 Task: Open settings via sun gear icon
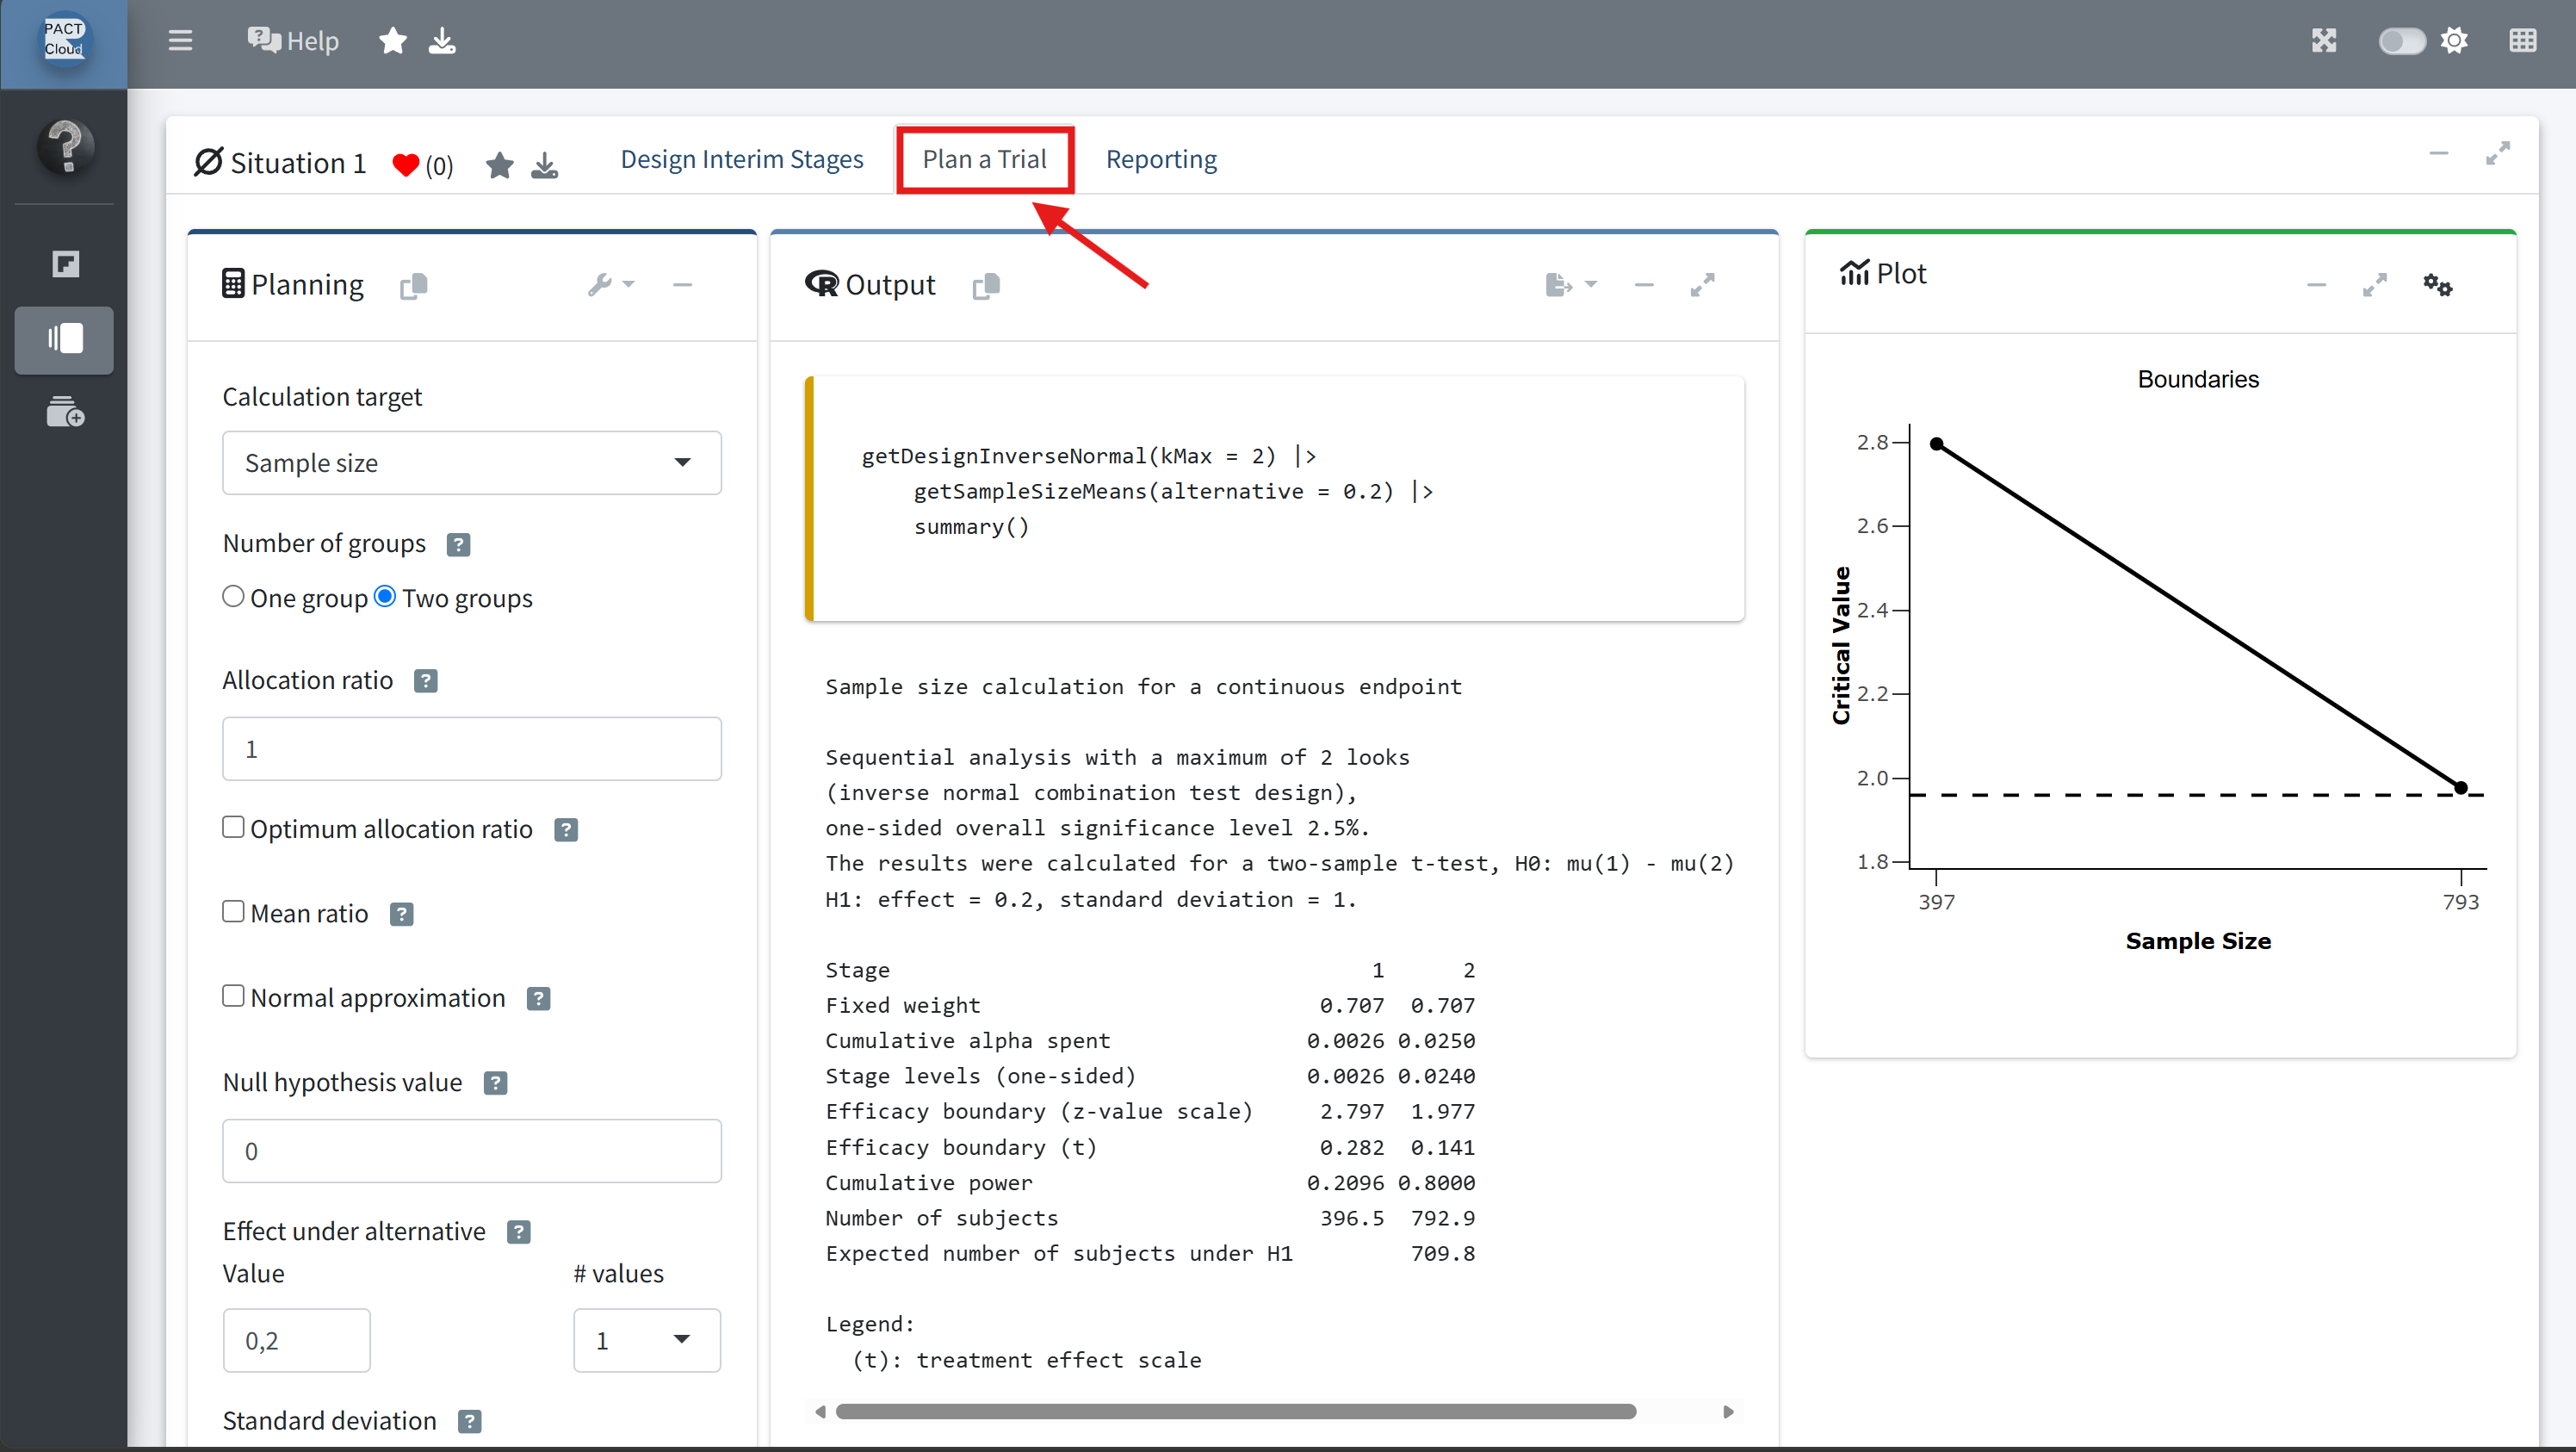pos(2454,41)
